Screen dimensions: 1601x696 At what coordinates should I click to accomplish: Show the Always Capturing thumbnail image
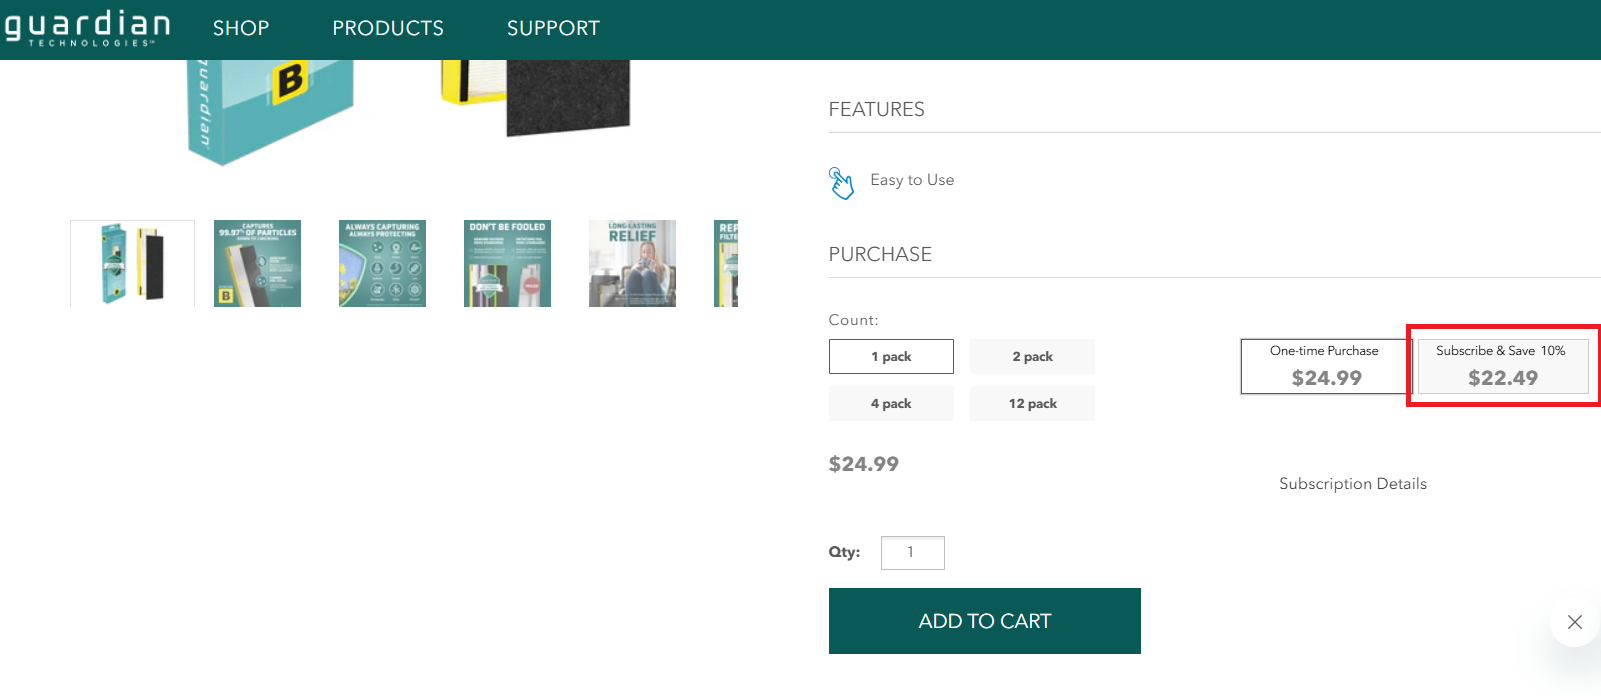(x=382, y=264)
